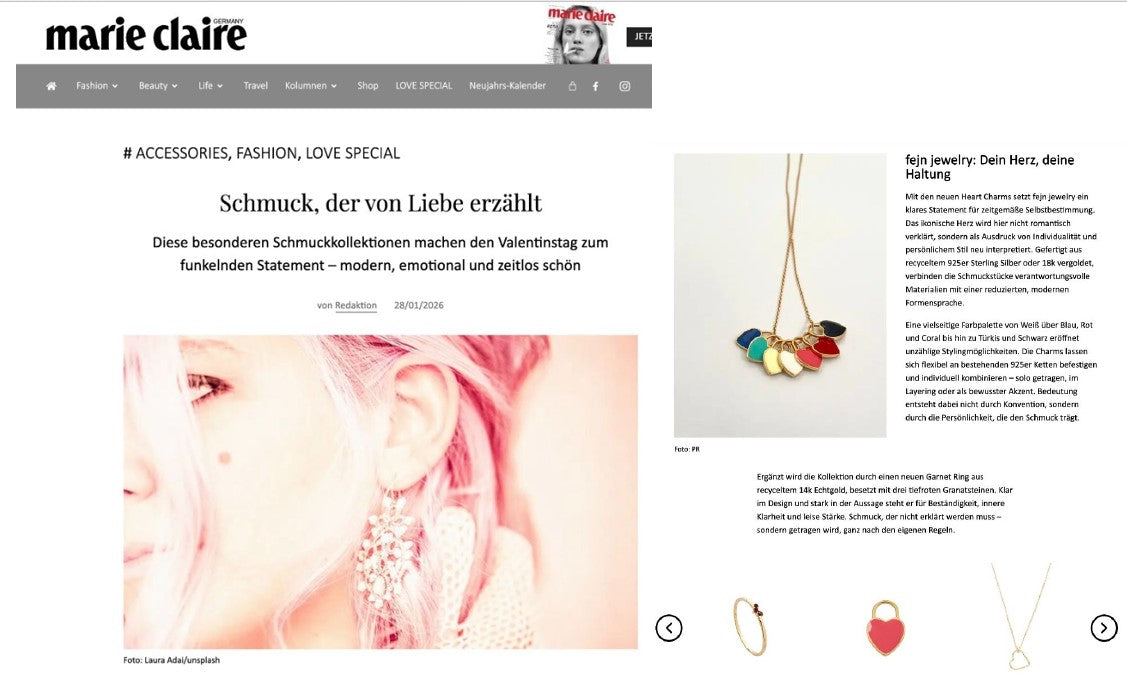
Task: Open the Neujahrs-Kalender menu item
Action: point(507,86)
